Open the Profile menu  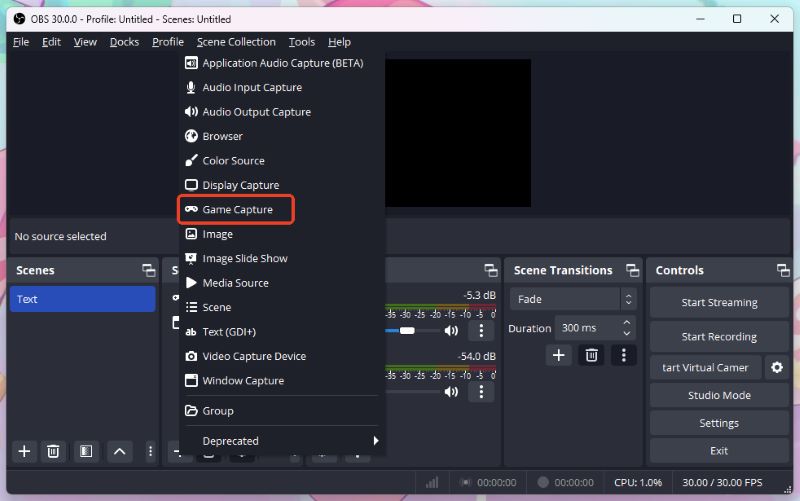coord(168,42)
